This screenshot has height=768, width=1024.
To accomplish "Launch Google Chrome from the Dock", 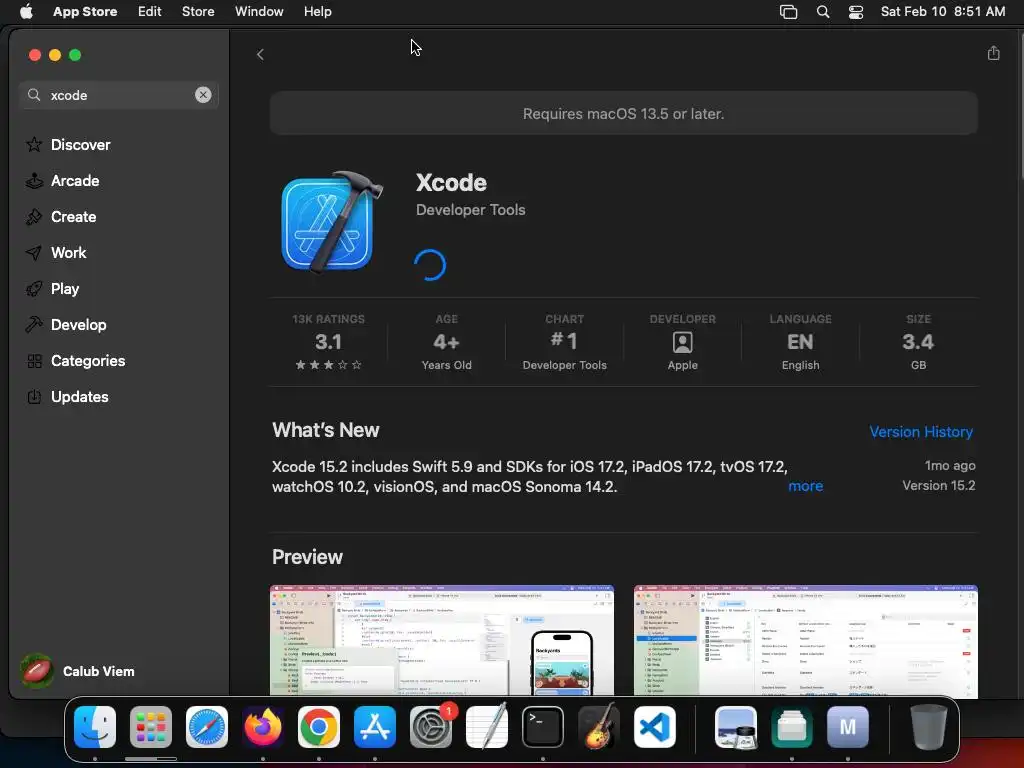I will pos(319,727).
